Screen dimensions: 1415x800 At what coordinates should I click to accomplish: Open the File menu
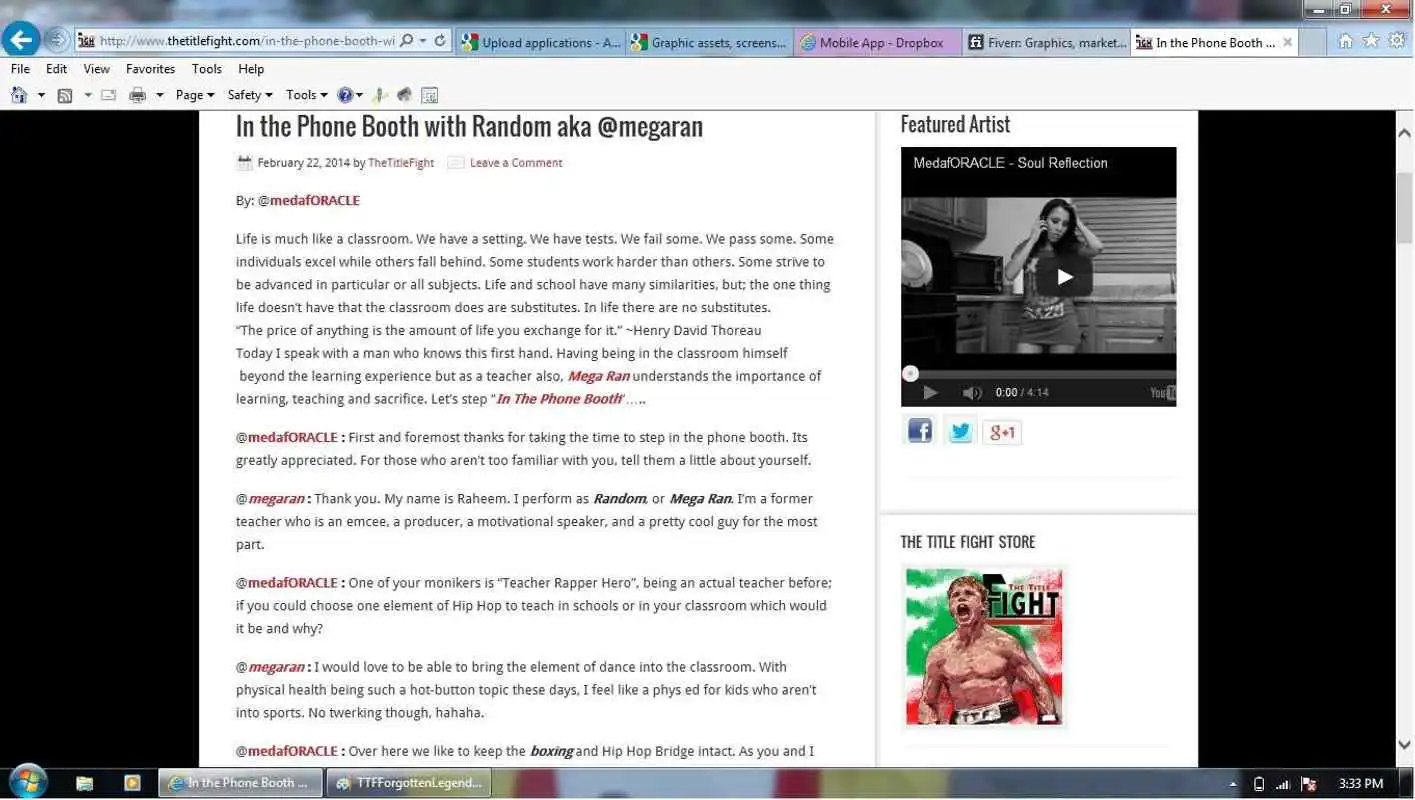click(20, 69)
